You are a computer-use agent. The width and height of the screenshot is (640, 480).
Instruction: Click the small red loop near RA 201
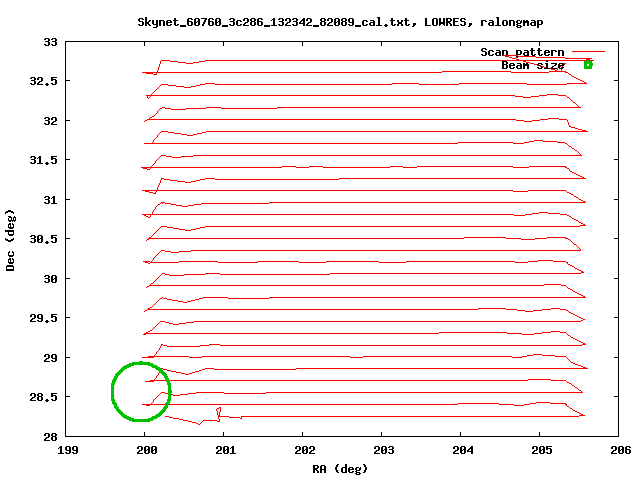pos(218,414)
